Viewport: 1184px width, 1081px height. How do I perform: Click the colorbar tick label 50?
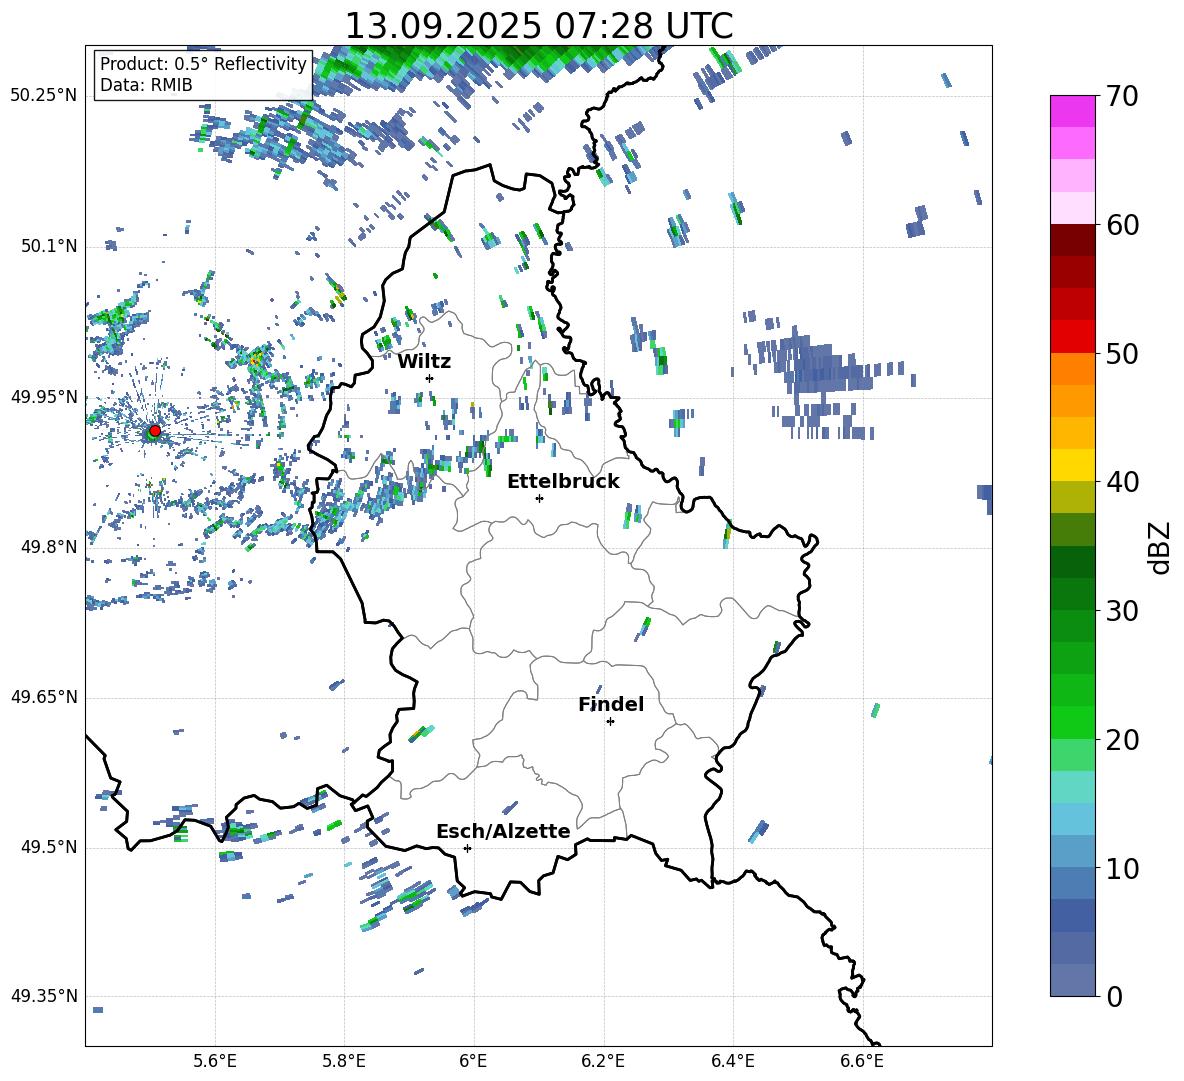pos(1122,353)
